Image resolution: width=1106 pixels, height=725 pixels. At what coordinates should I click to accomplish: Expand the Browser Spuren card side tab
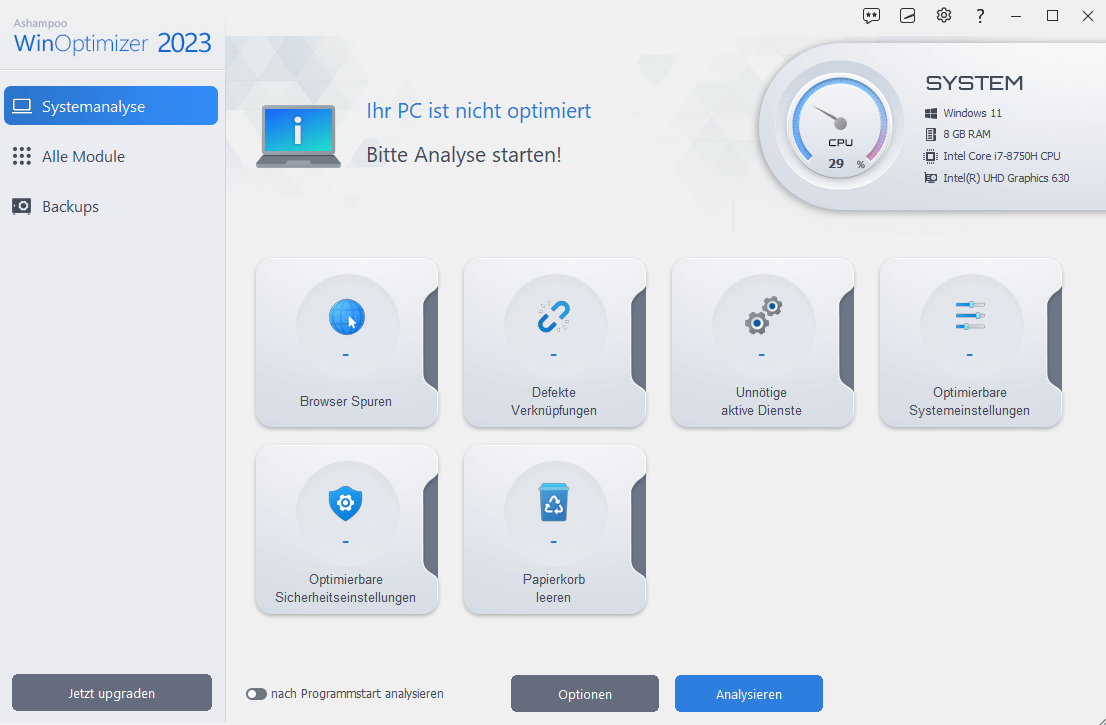click(431, 342)
